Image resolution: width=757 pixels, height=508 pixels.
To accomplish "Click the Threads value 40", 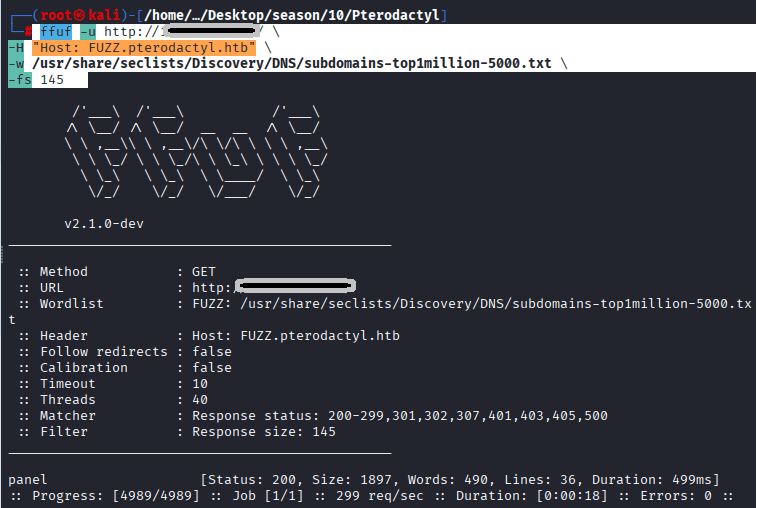I will coord(200,399).
